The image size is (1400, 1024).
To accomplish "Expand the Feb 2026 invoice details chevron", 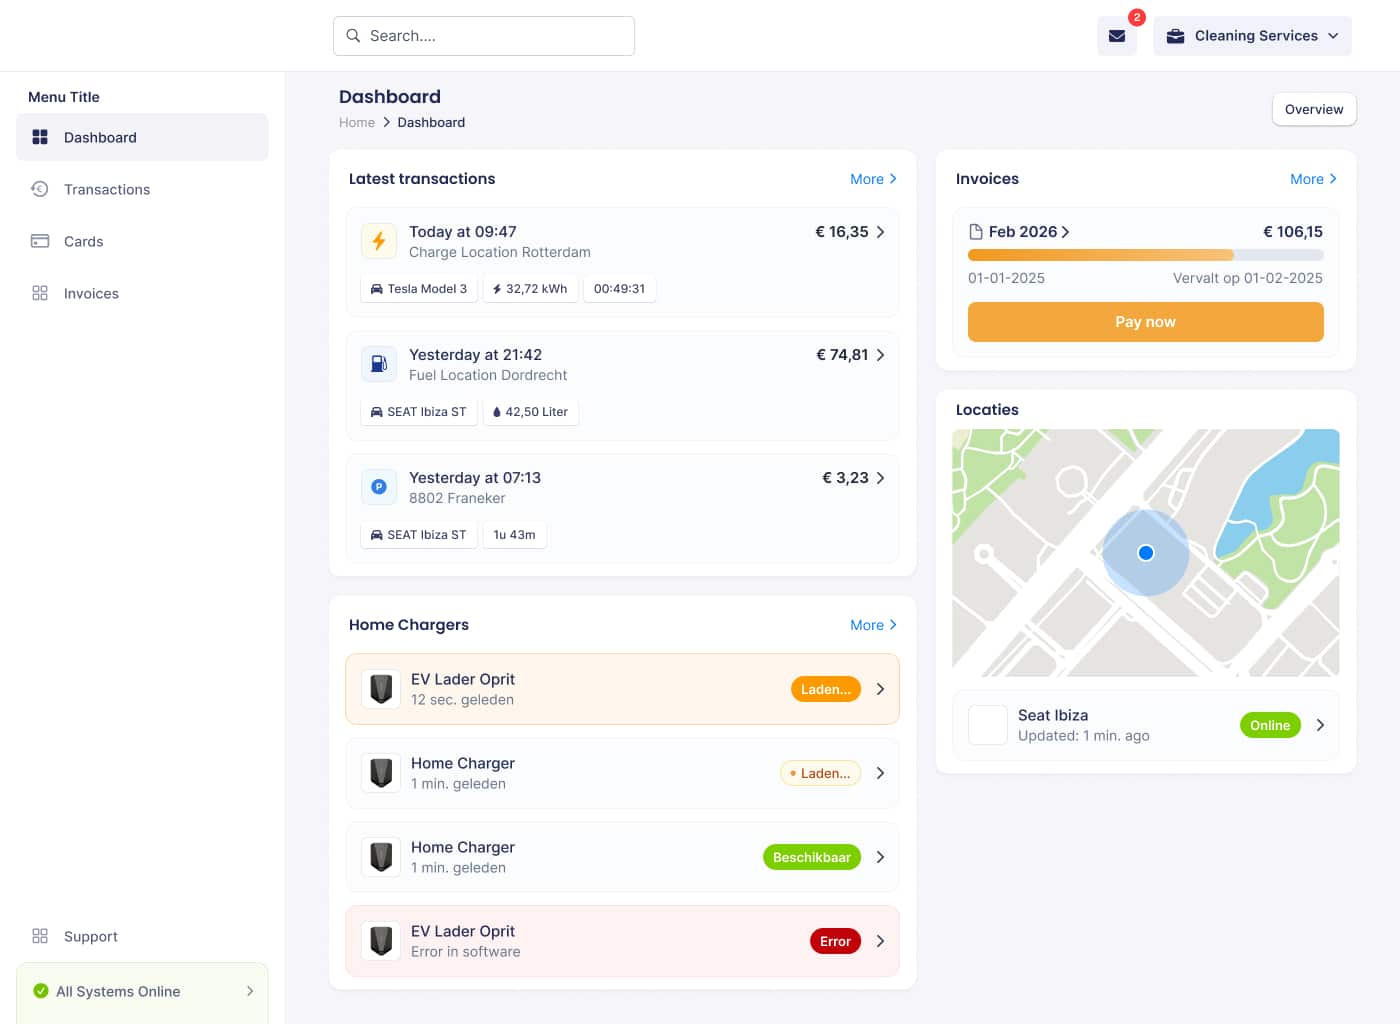I will 1065,231.
